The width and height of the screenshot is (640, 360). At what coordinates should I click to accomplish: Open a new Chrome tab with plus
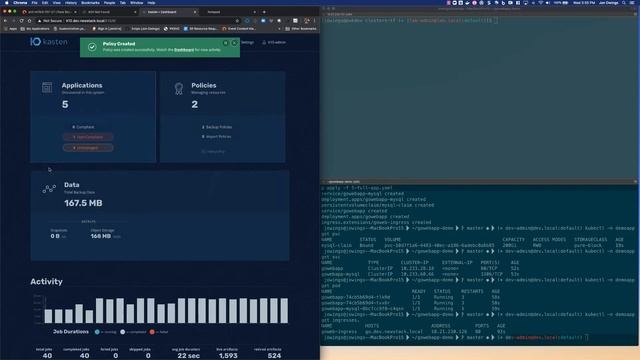264,12
